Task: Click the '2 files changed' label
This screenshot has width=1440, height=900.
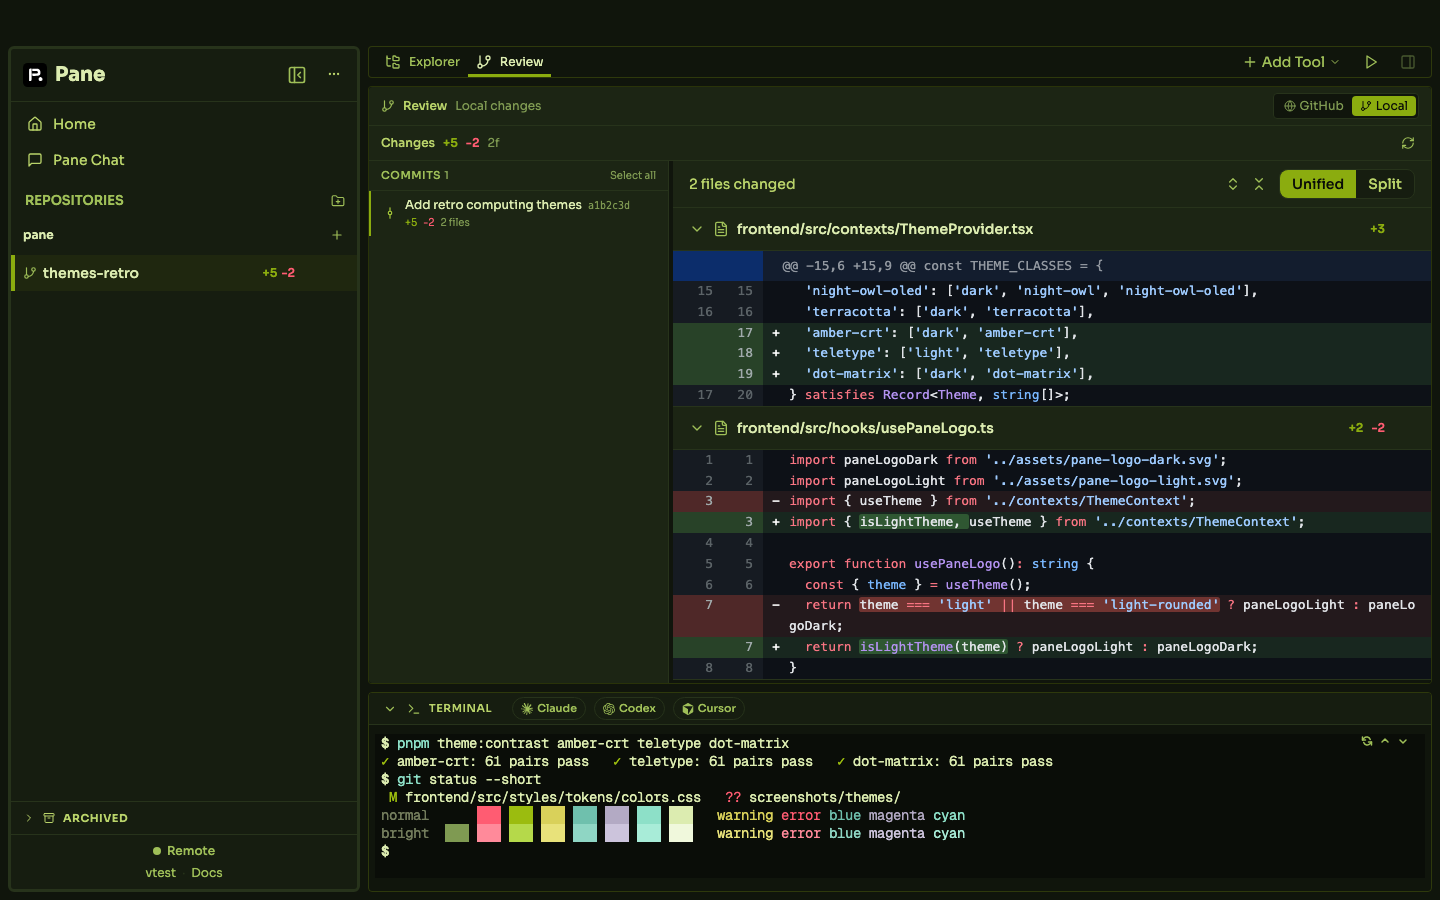Action: 742,184
